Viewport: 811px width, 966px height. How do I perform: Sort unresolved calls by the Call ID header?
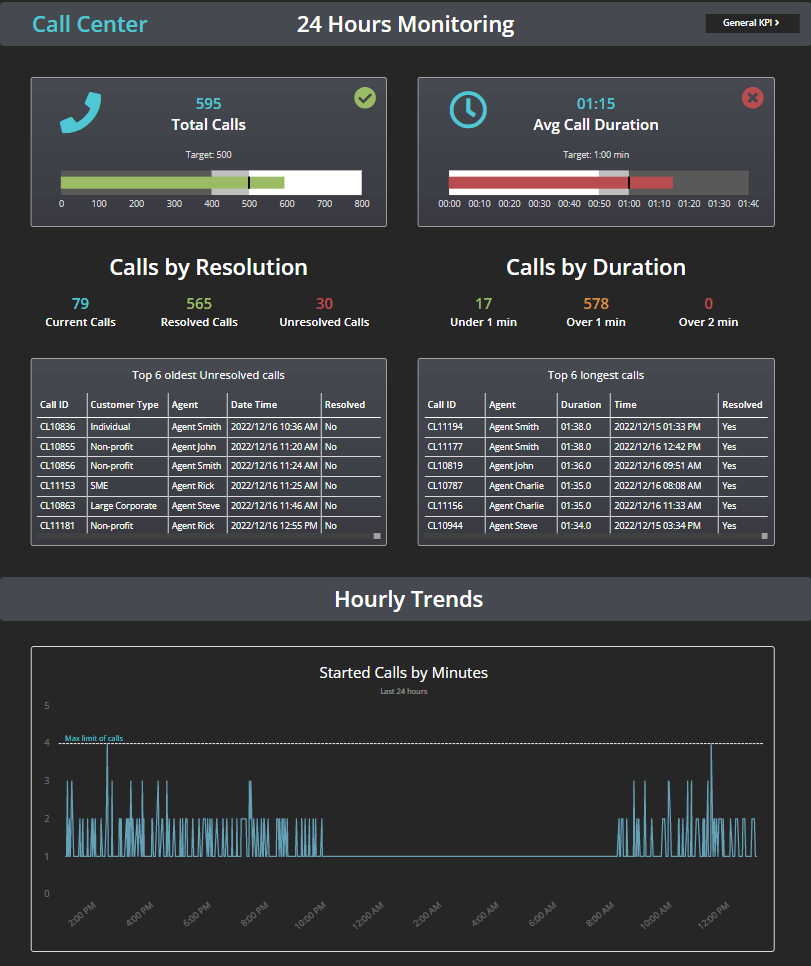point(54,405)
